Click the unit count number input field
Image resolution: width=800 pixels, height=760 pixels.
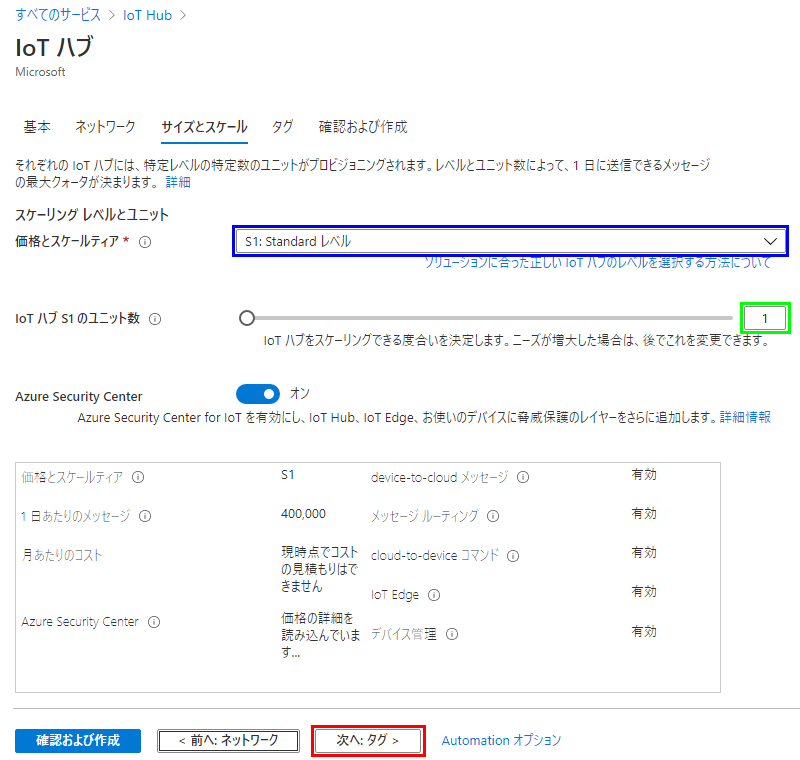click(x=765, y=319)
